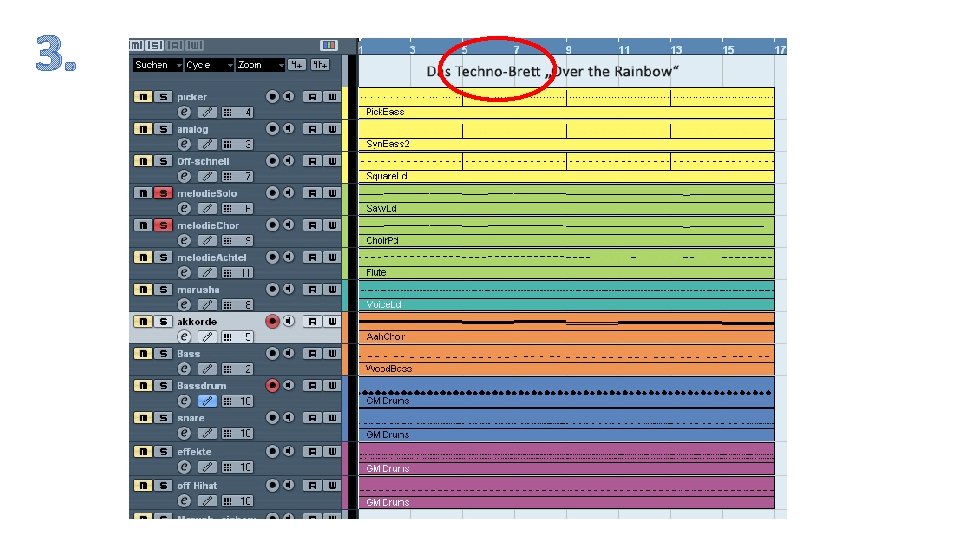Mute the picker track
The height and width of the screenshot is (540, 960).
coord(143,97)
